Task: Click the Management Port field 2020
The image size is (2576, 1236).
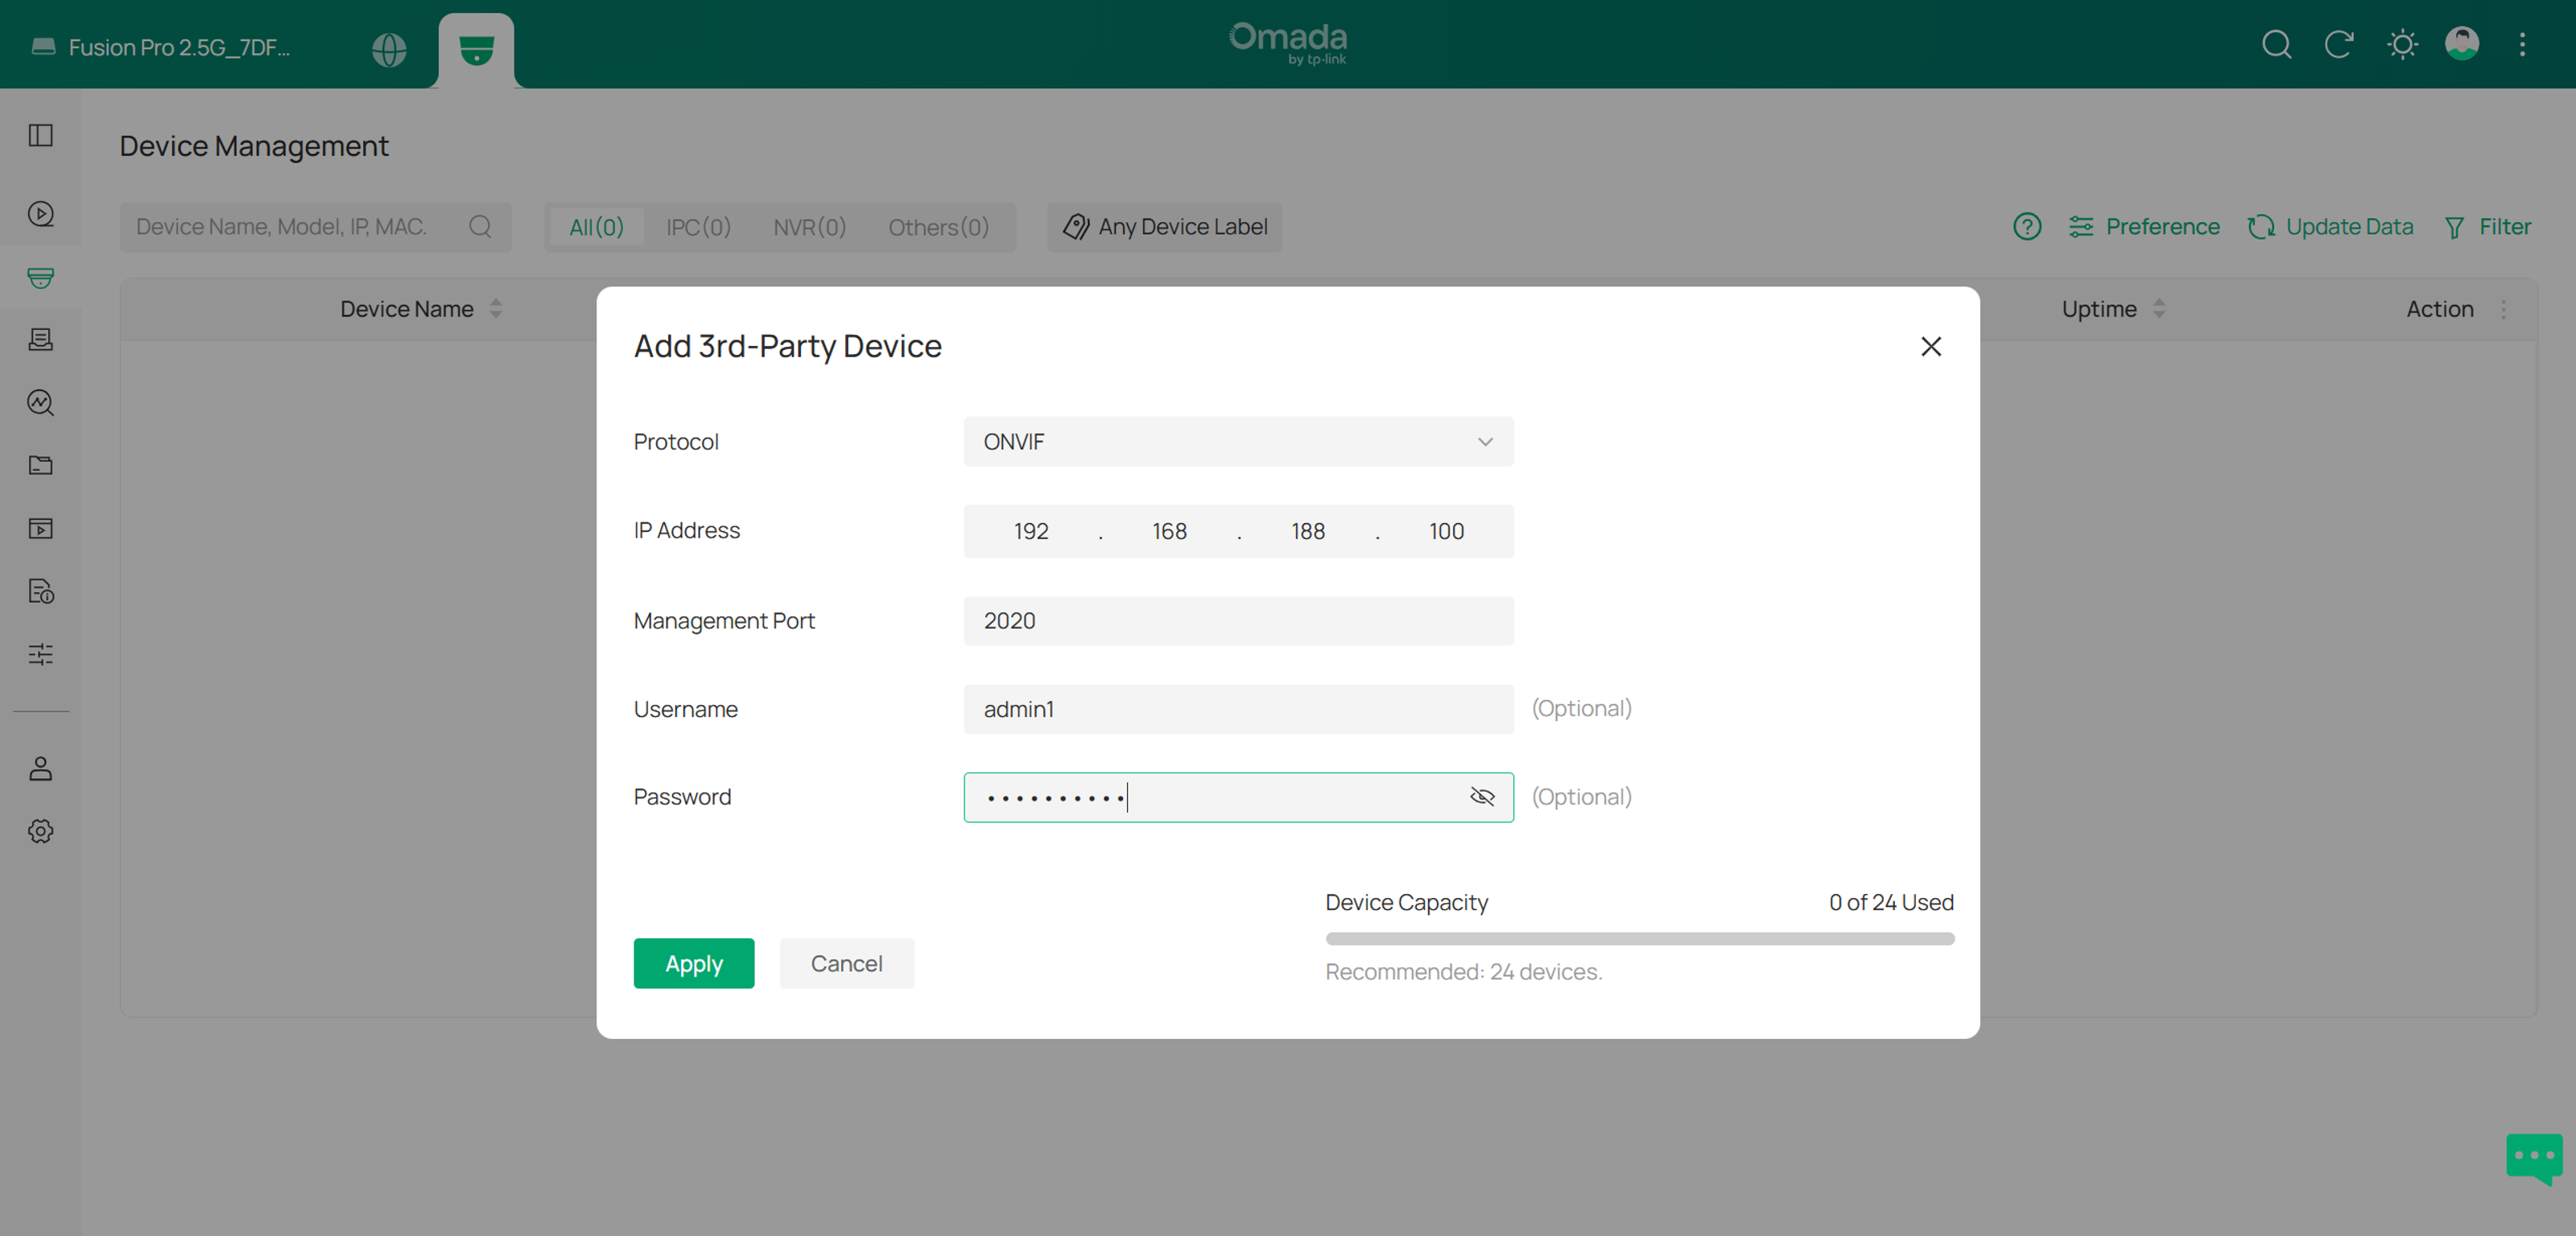Action: (x=1238, y=620)
